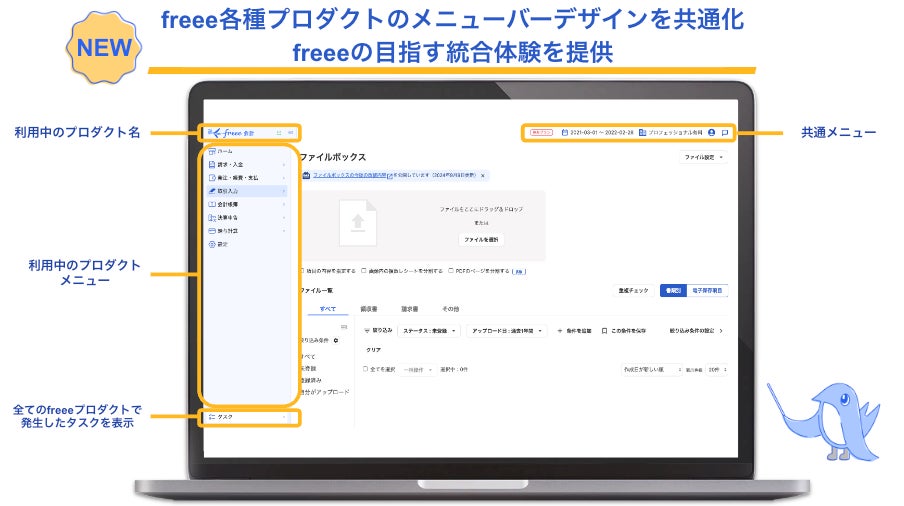Click the bookmark icon for この条件を保存
This screenshot has width=904, height=506.
coord(604,331)
